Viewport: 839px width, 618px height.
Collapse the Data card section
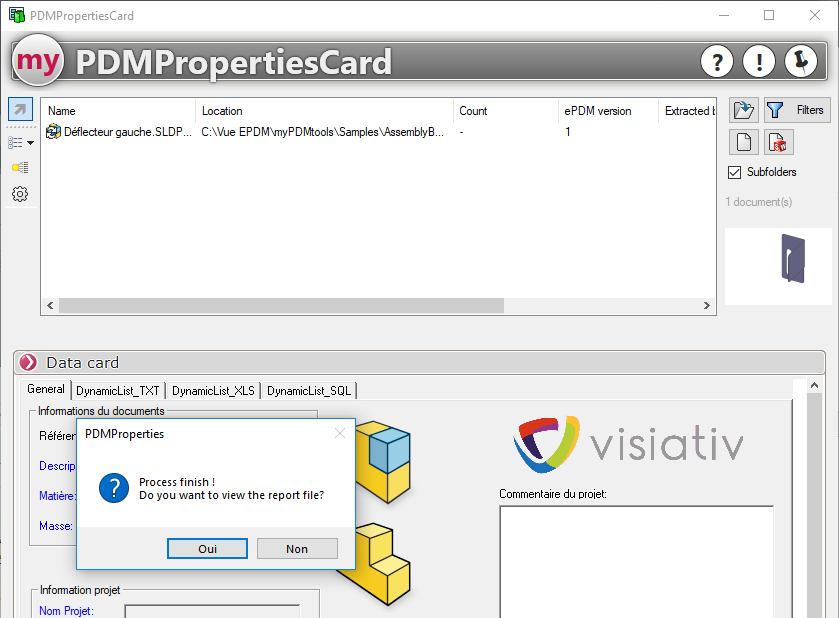28,363
